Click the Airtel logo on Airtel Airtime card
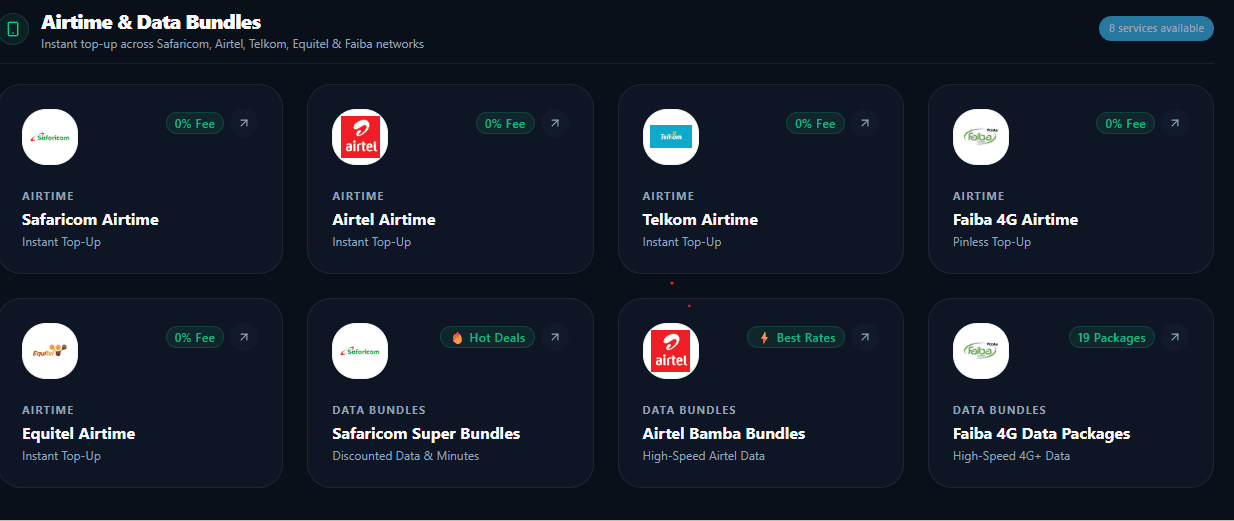Image resolution: width=1234 pixels, height=521 pixels. [x=360, y=137]
